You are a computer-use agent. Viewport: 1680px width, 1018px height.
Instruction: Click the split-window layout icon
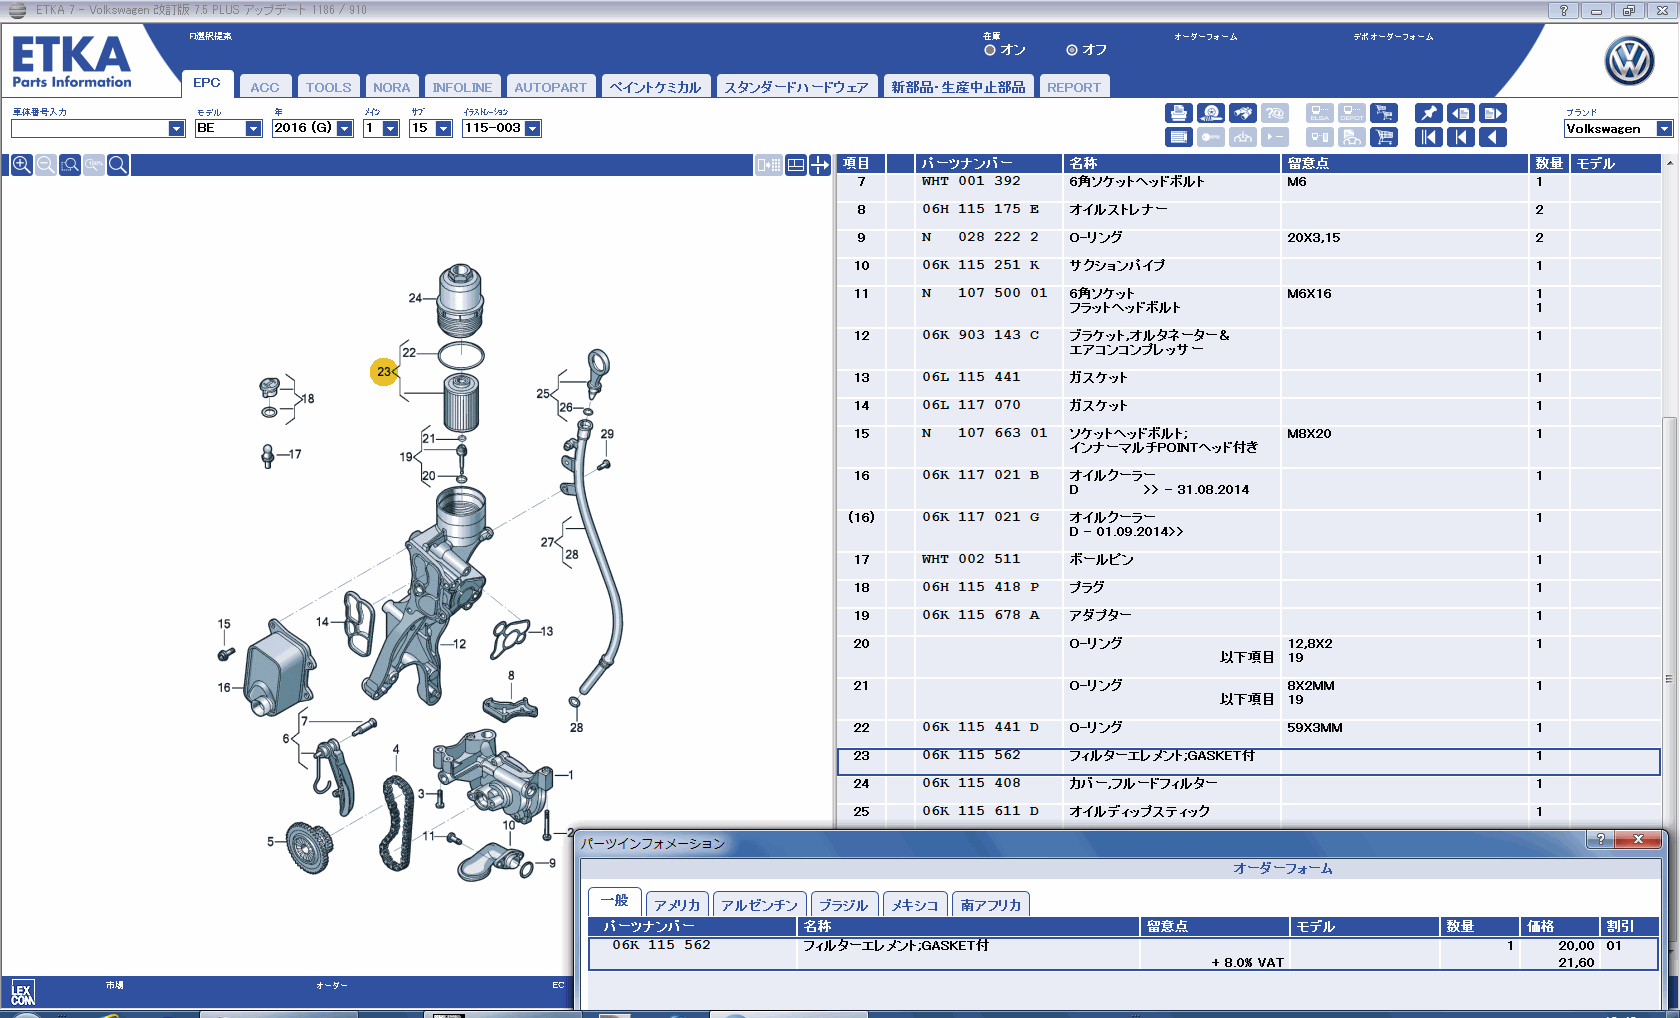click(796, 165)
